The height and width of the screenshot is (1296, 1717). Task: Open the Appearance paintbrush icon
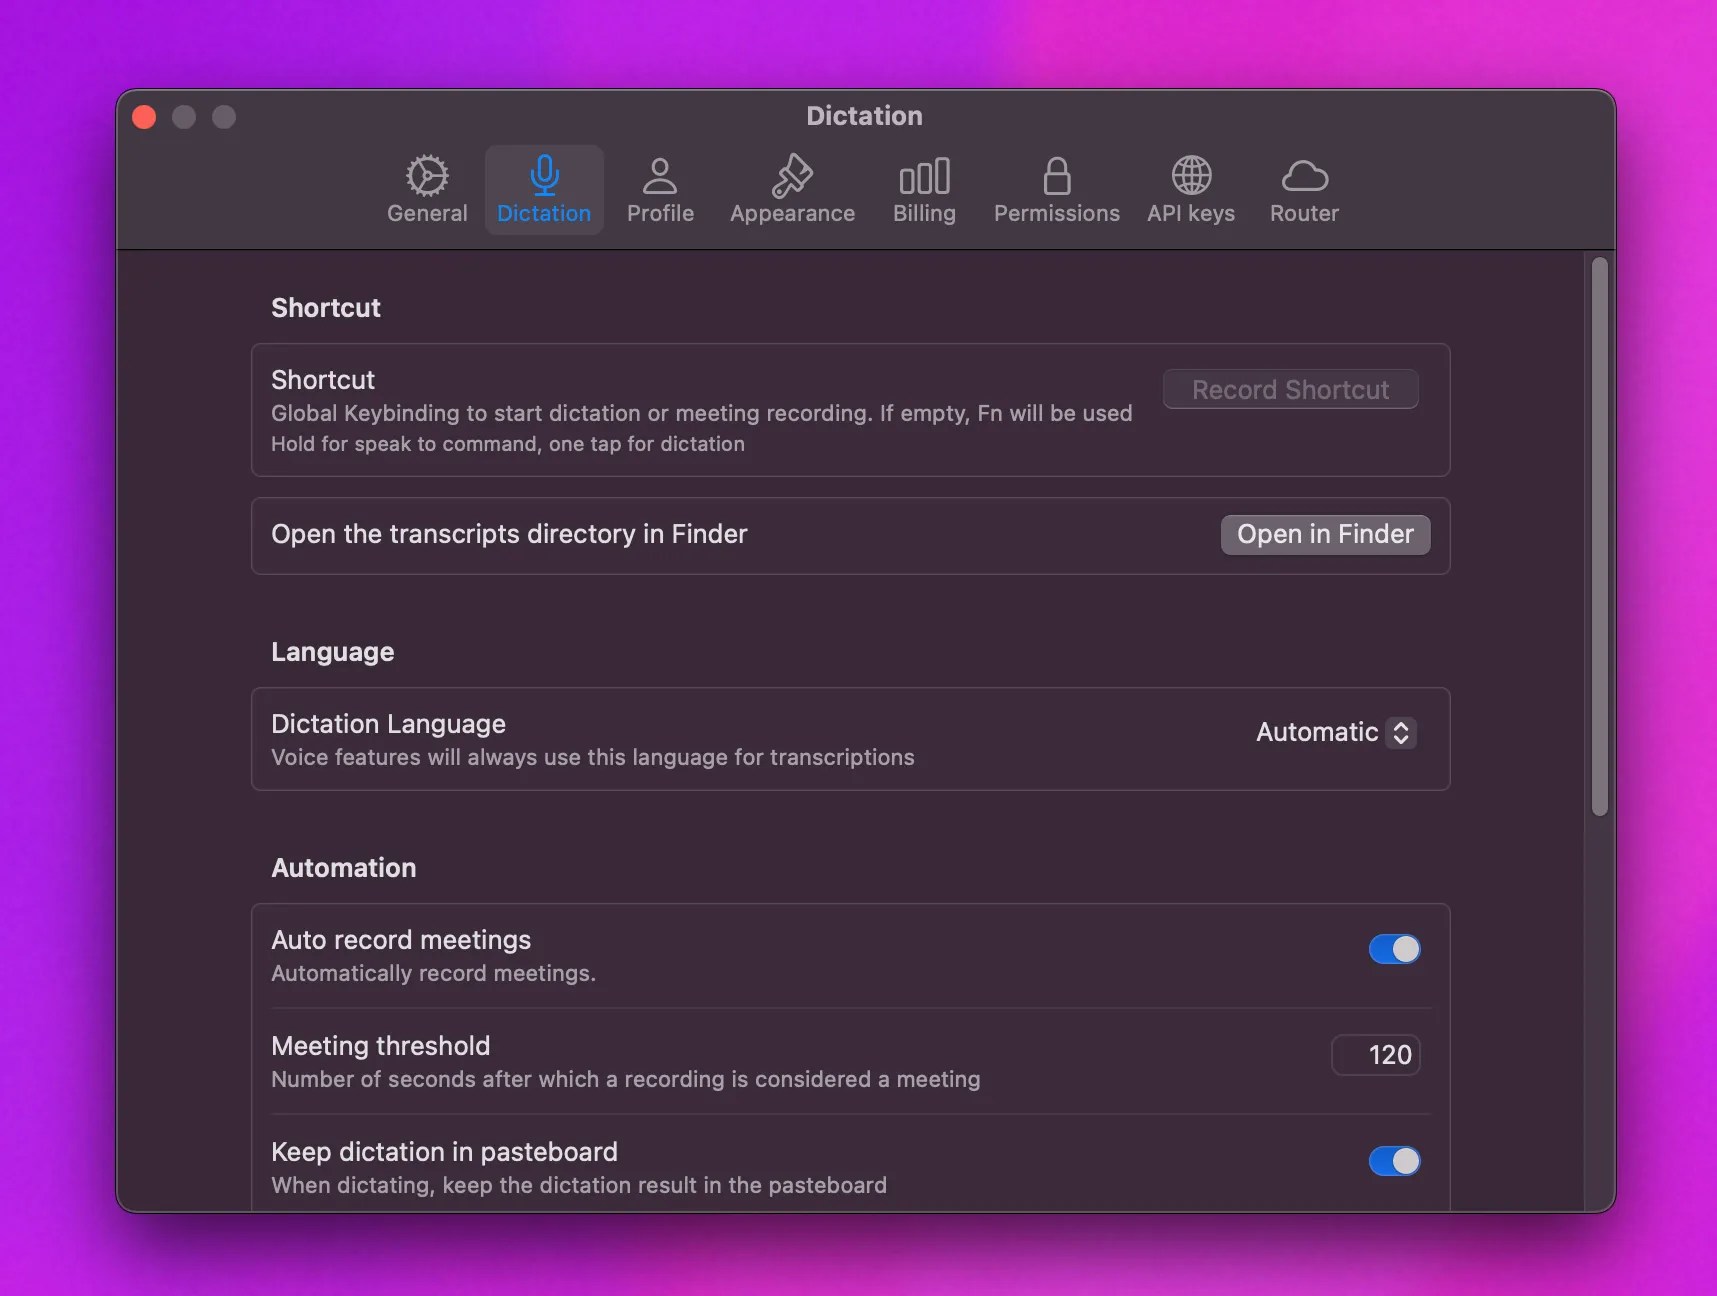pos(792,176)
